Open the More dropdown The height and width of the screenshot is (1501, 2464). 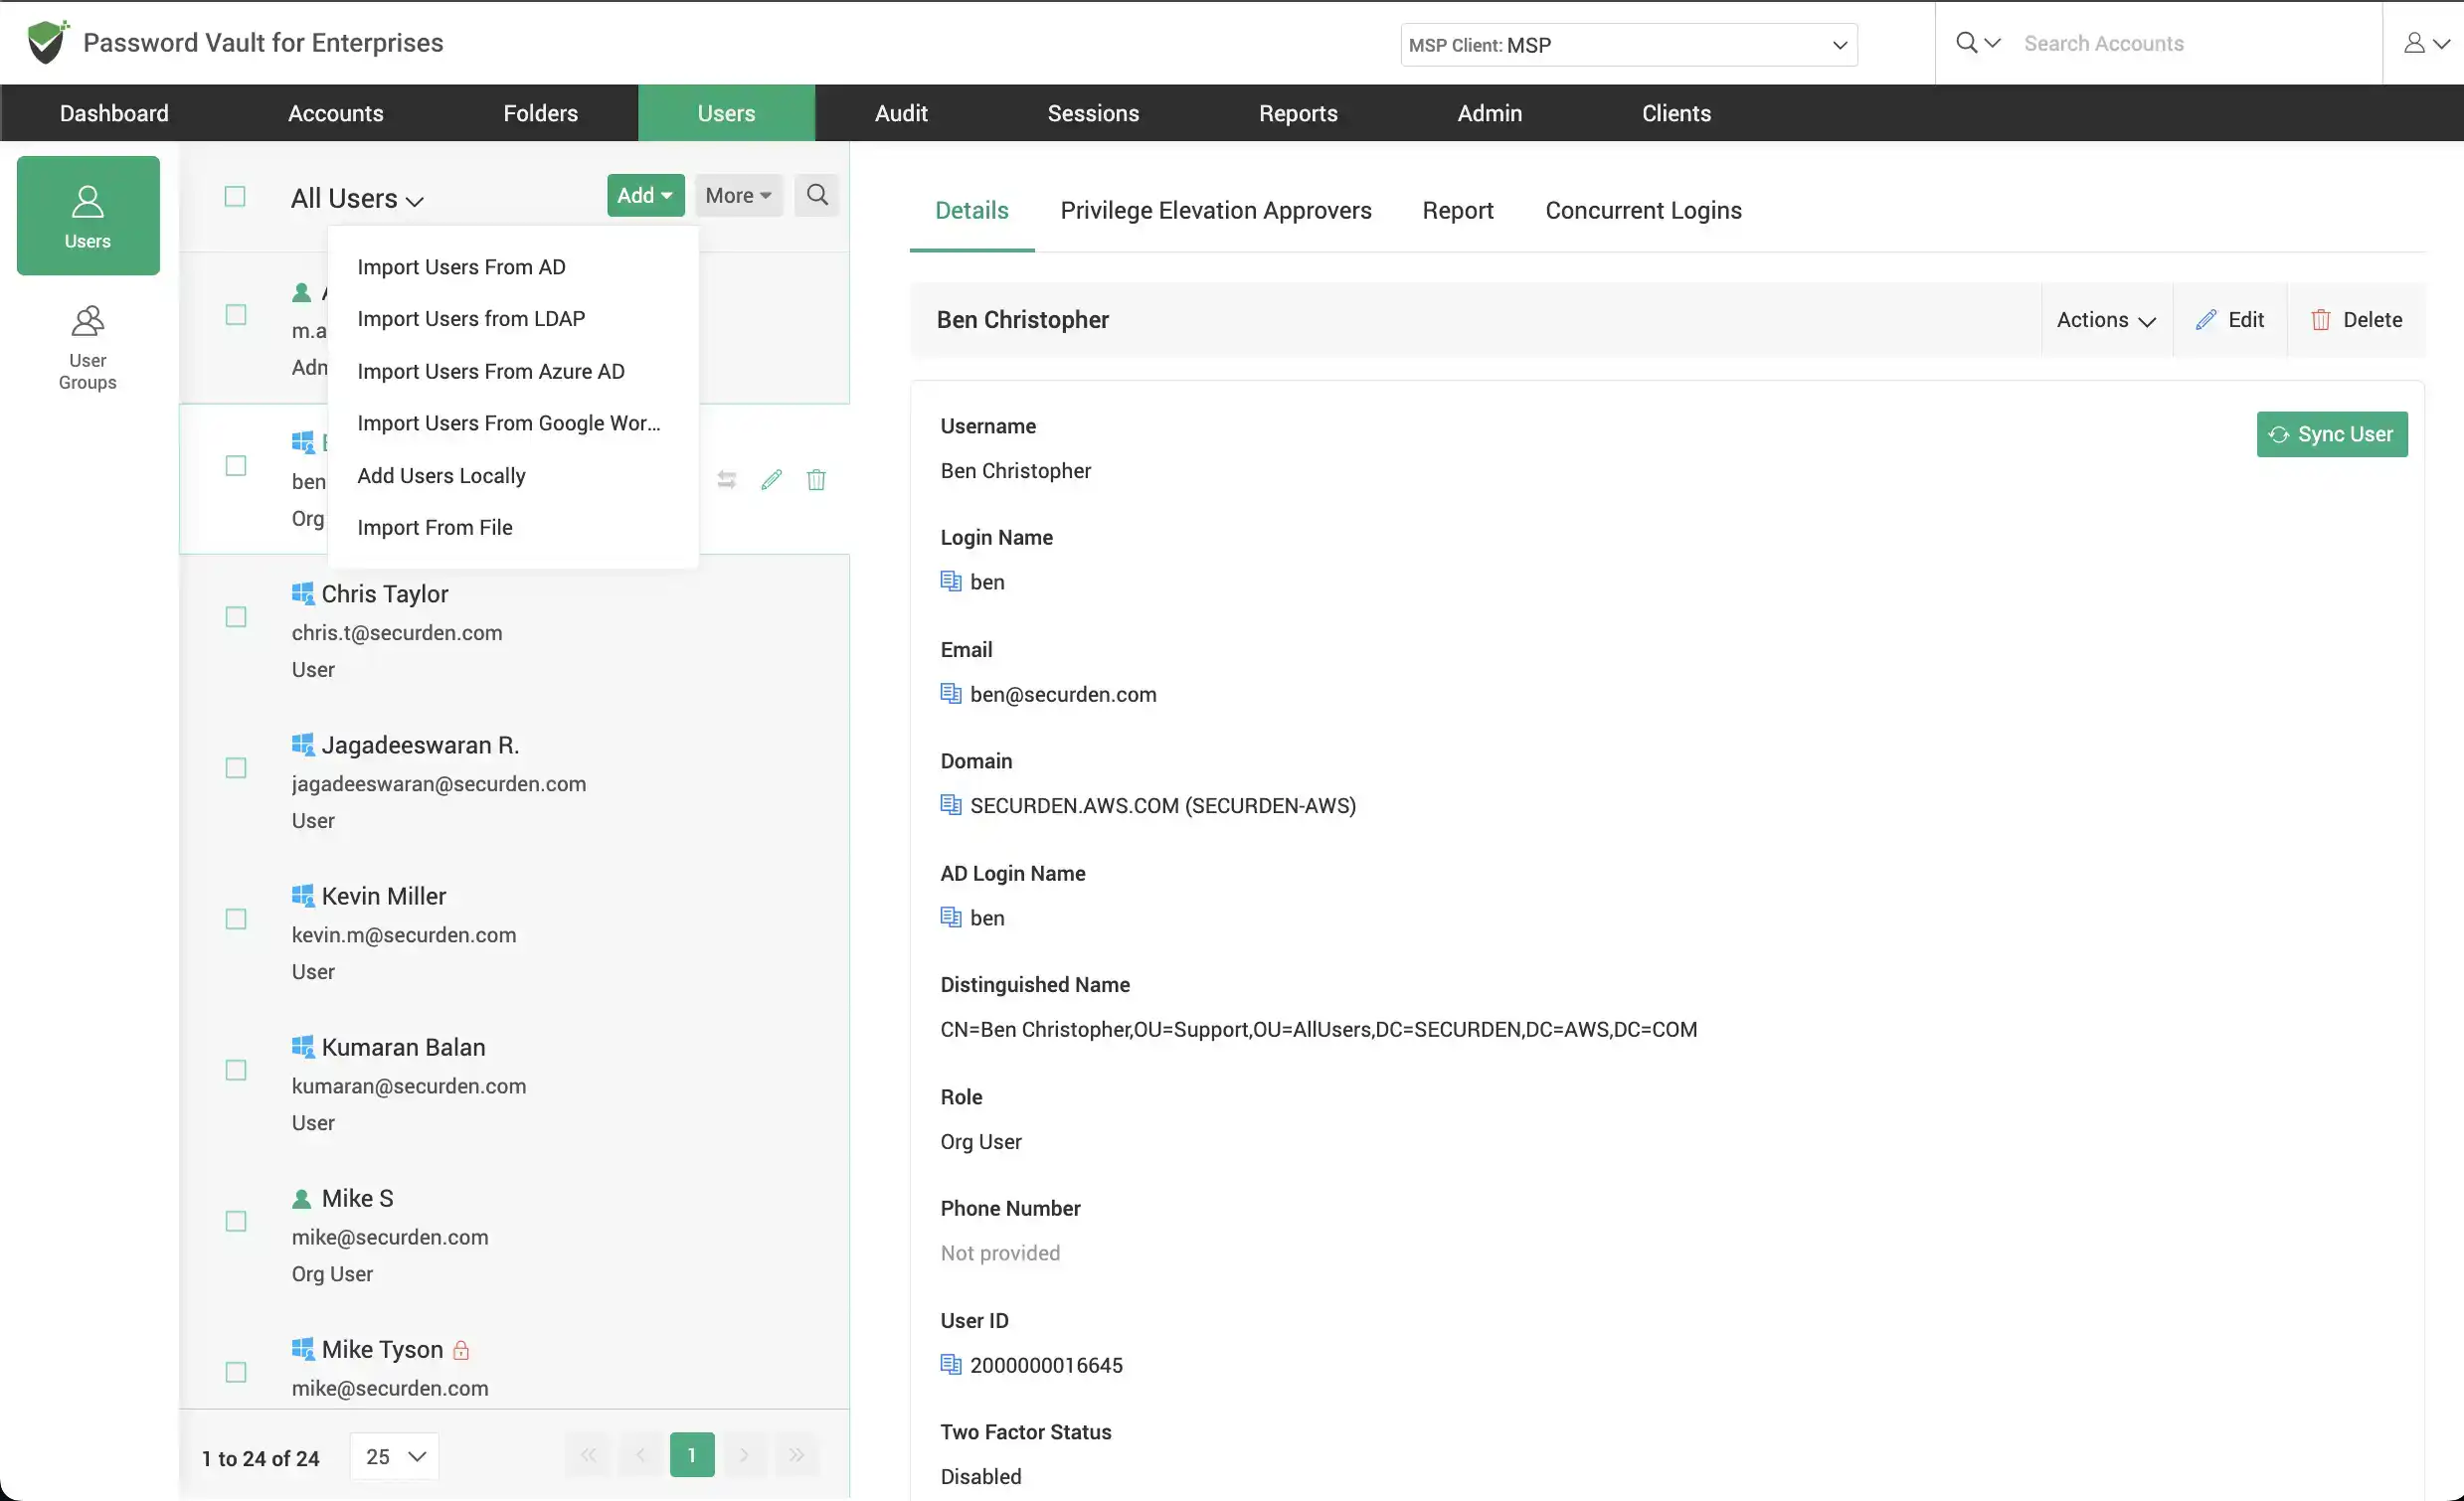click(738, 195)
